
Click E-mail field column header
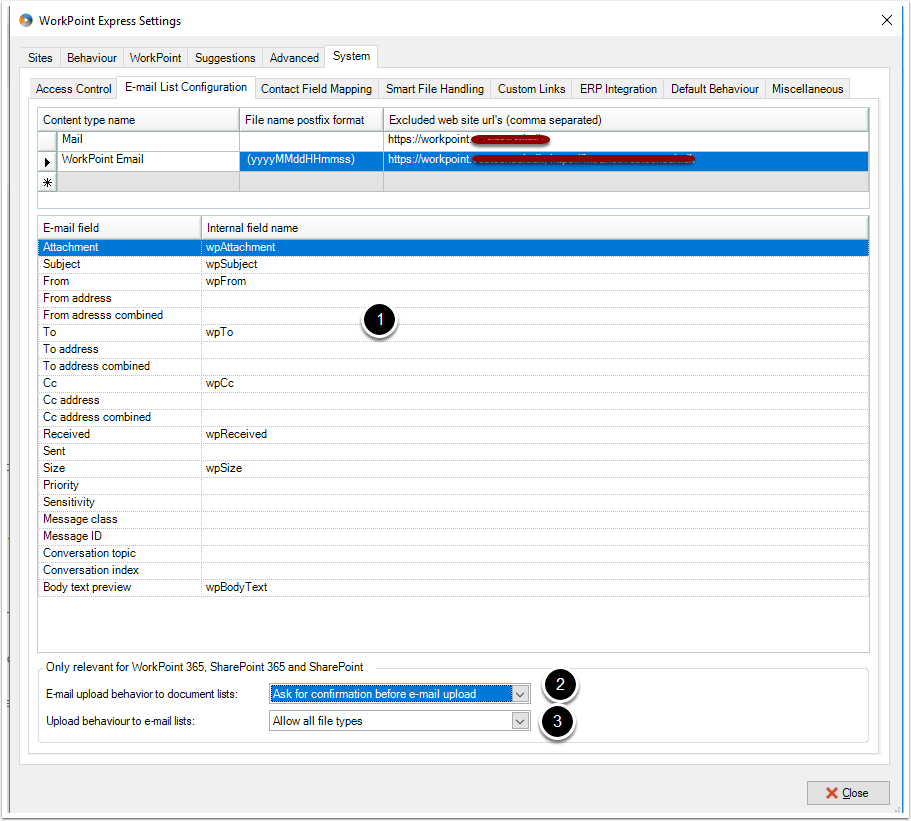point(120,228)
